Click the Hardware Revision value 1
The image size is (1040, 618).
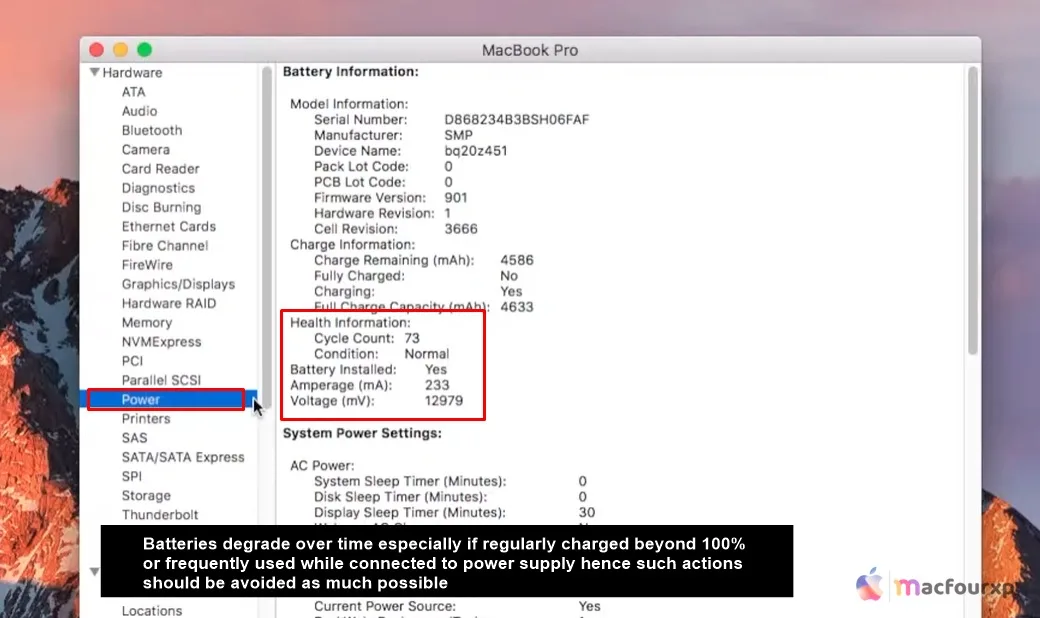tap(448, 214)
